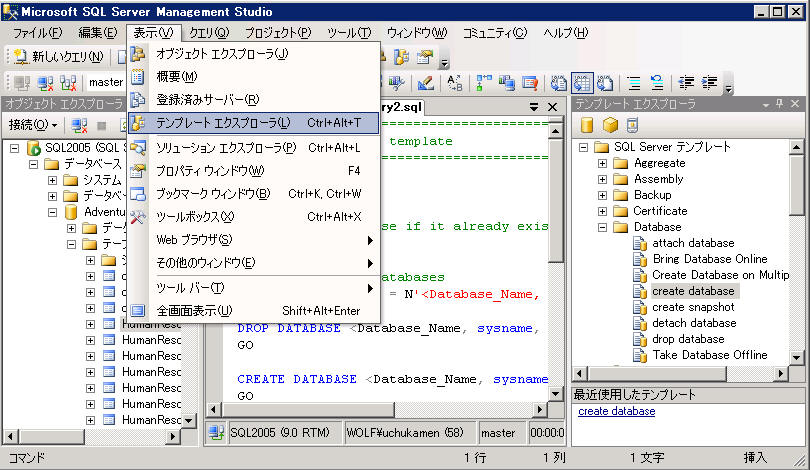Open the Web ブラウザ(S) submenu

(x=254, y=240)
